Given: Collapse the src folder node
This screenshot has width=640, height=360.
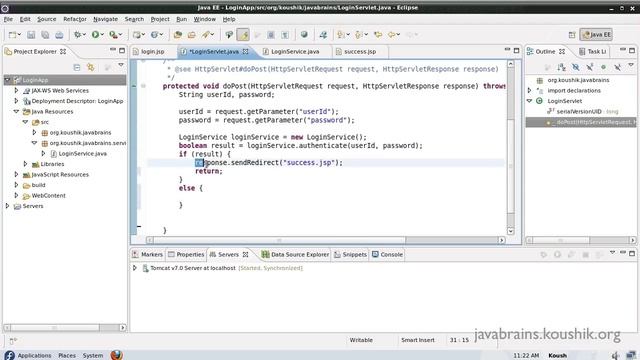Looking at the screenshot, I should (x=25, y=122).
